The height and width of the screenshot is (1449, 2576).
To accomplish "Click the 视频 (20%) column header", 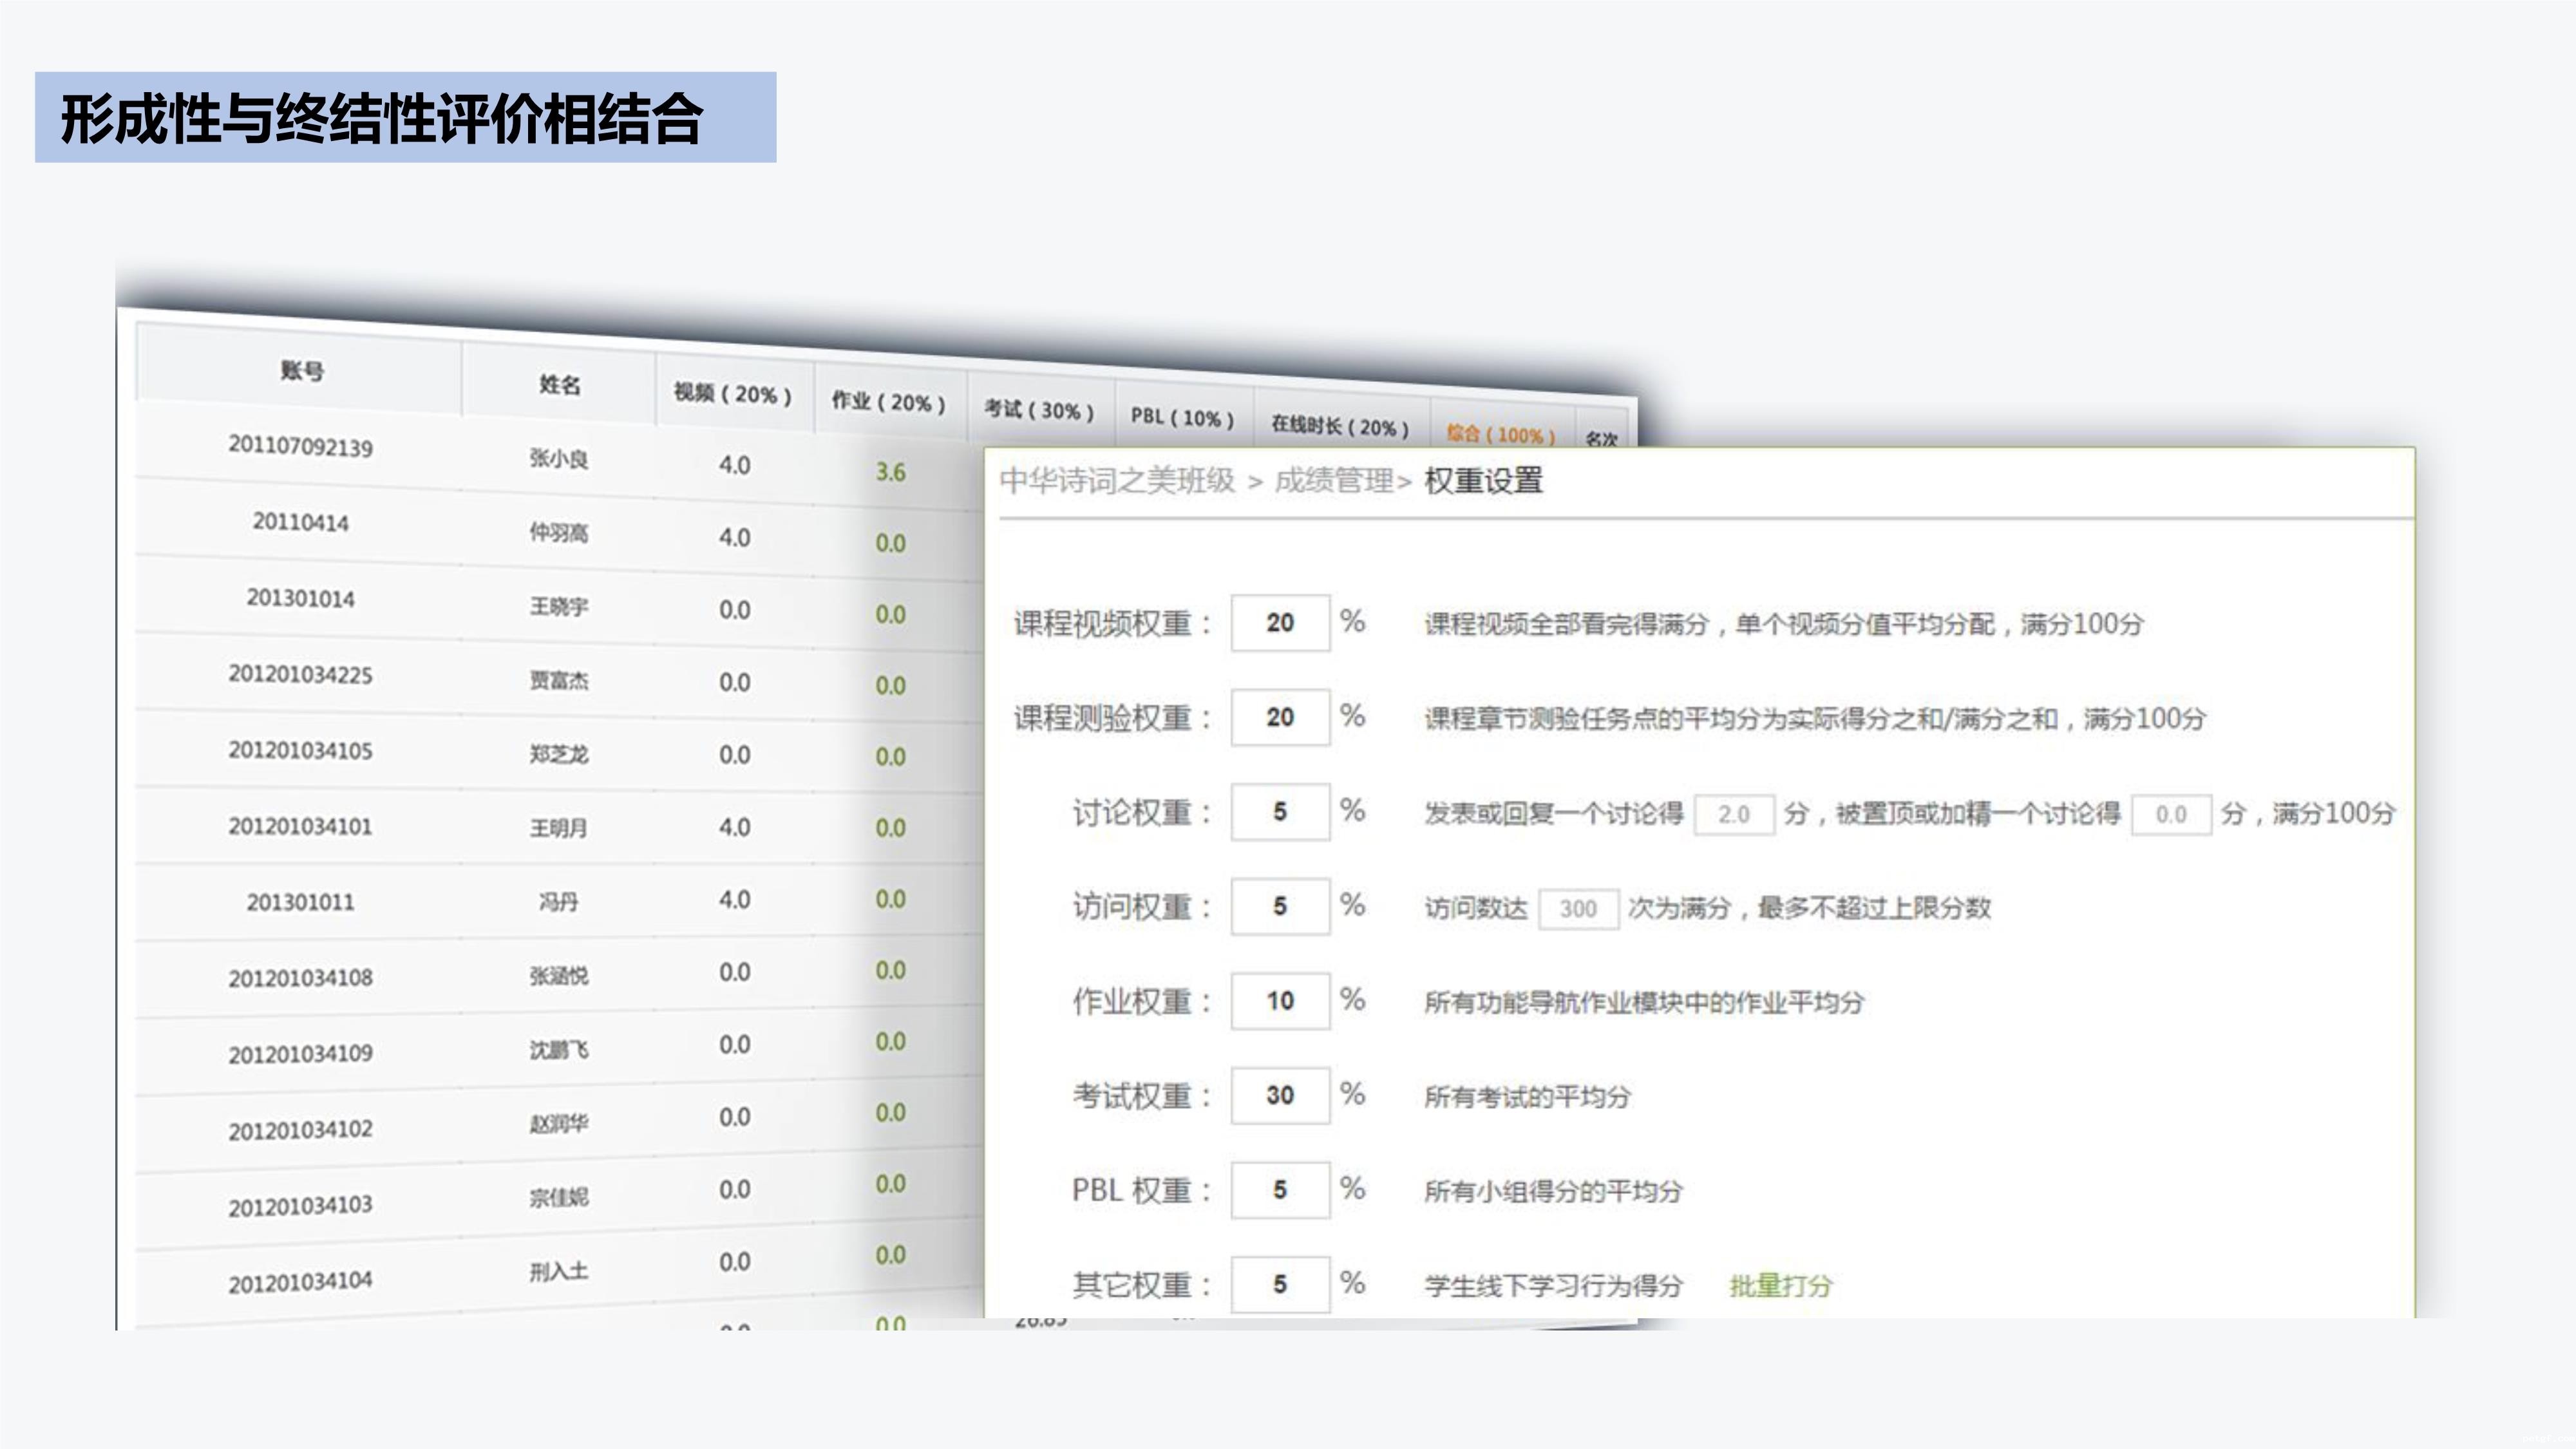I will coord(733,394).
